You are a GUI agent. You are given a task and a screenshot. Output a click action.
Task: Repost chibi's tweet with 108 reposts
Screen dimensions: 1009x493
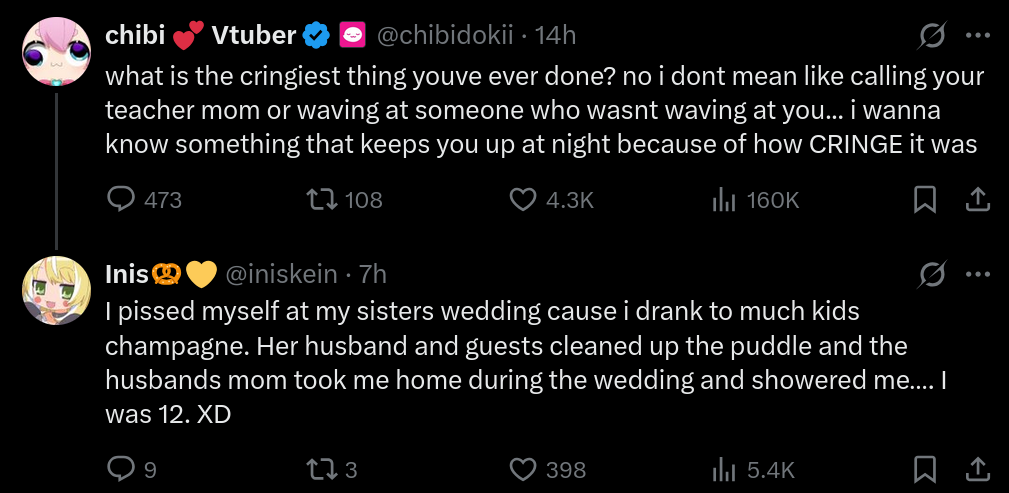pos(323,200)
